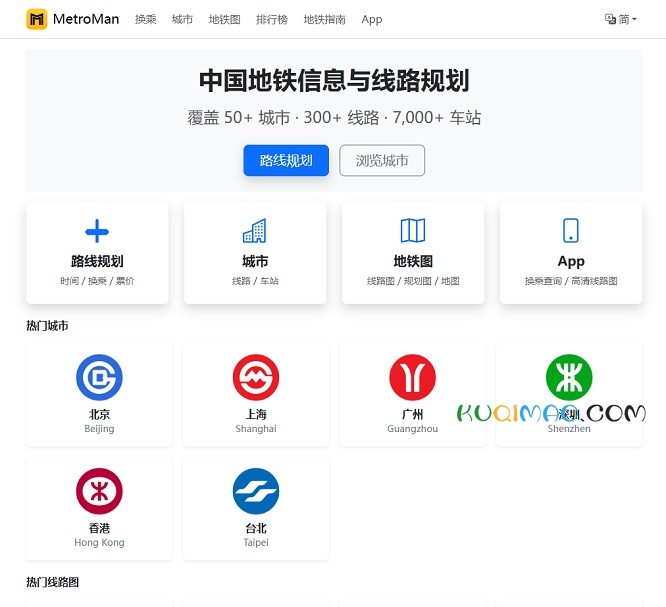Viewport: 666px width, 607px height.
Task: Click the Beijing English label
Action: tap(99, 429)
